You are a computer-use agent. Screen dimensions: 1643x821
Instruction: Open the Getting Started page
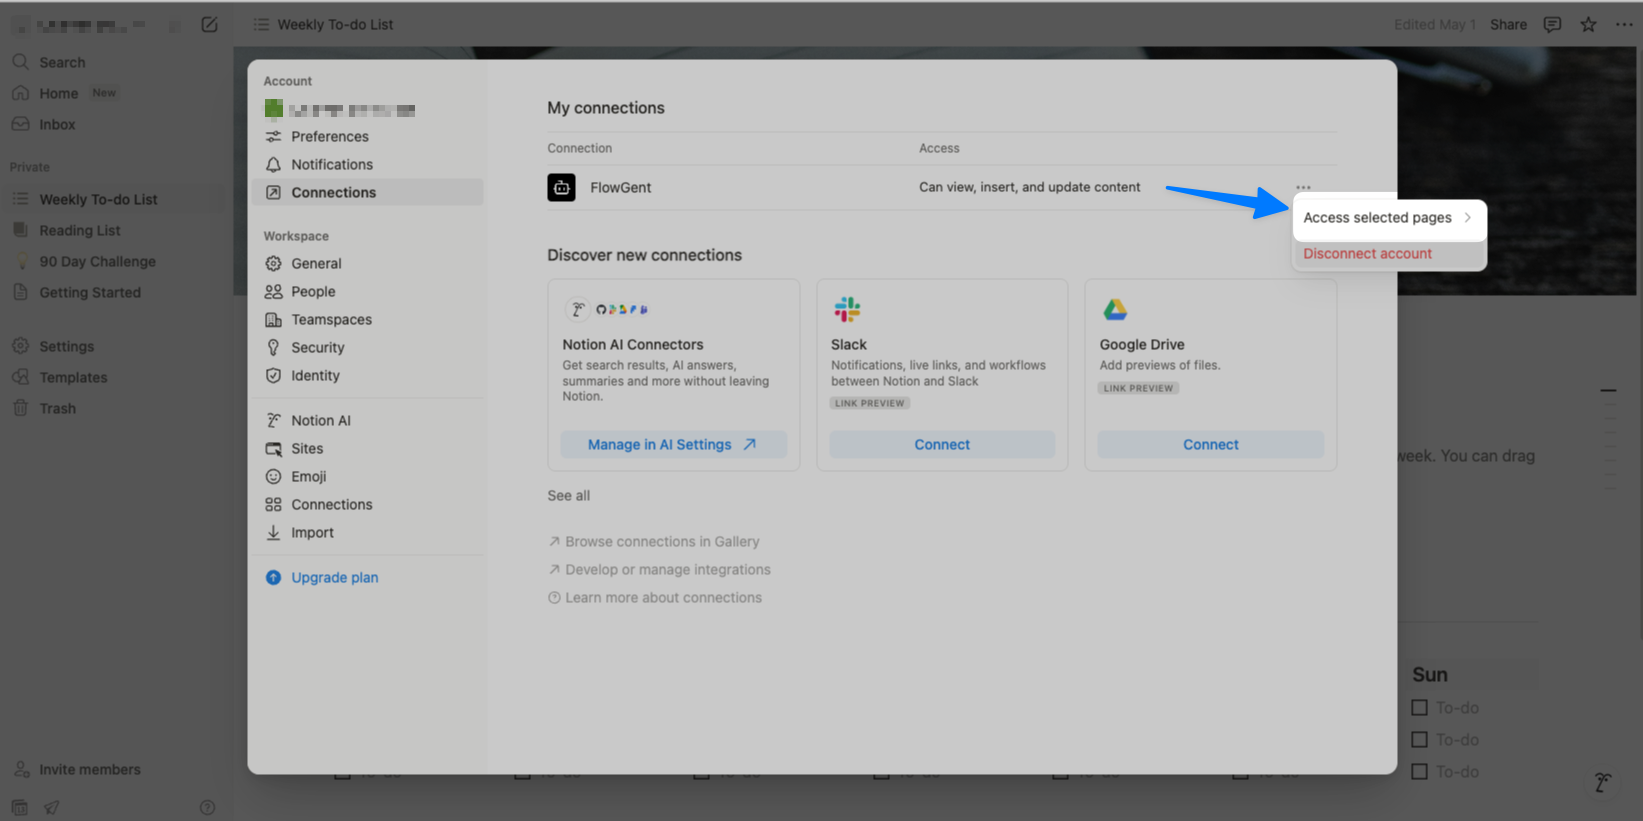(90, 292)
